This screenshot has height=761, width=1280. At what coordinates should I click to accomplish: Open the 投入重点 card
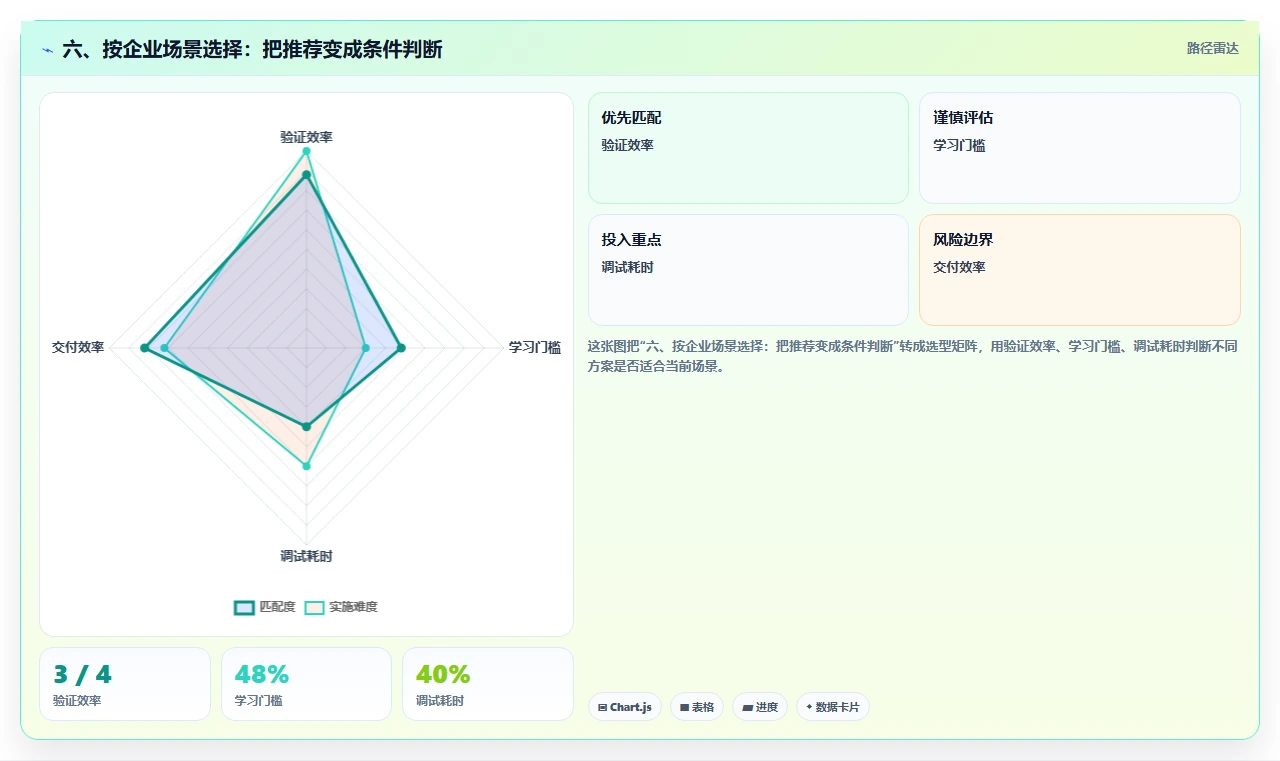[x=748, y=270]
